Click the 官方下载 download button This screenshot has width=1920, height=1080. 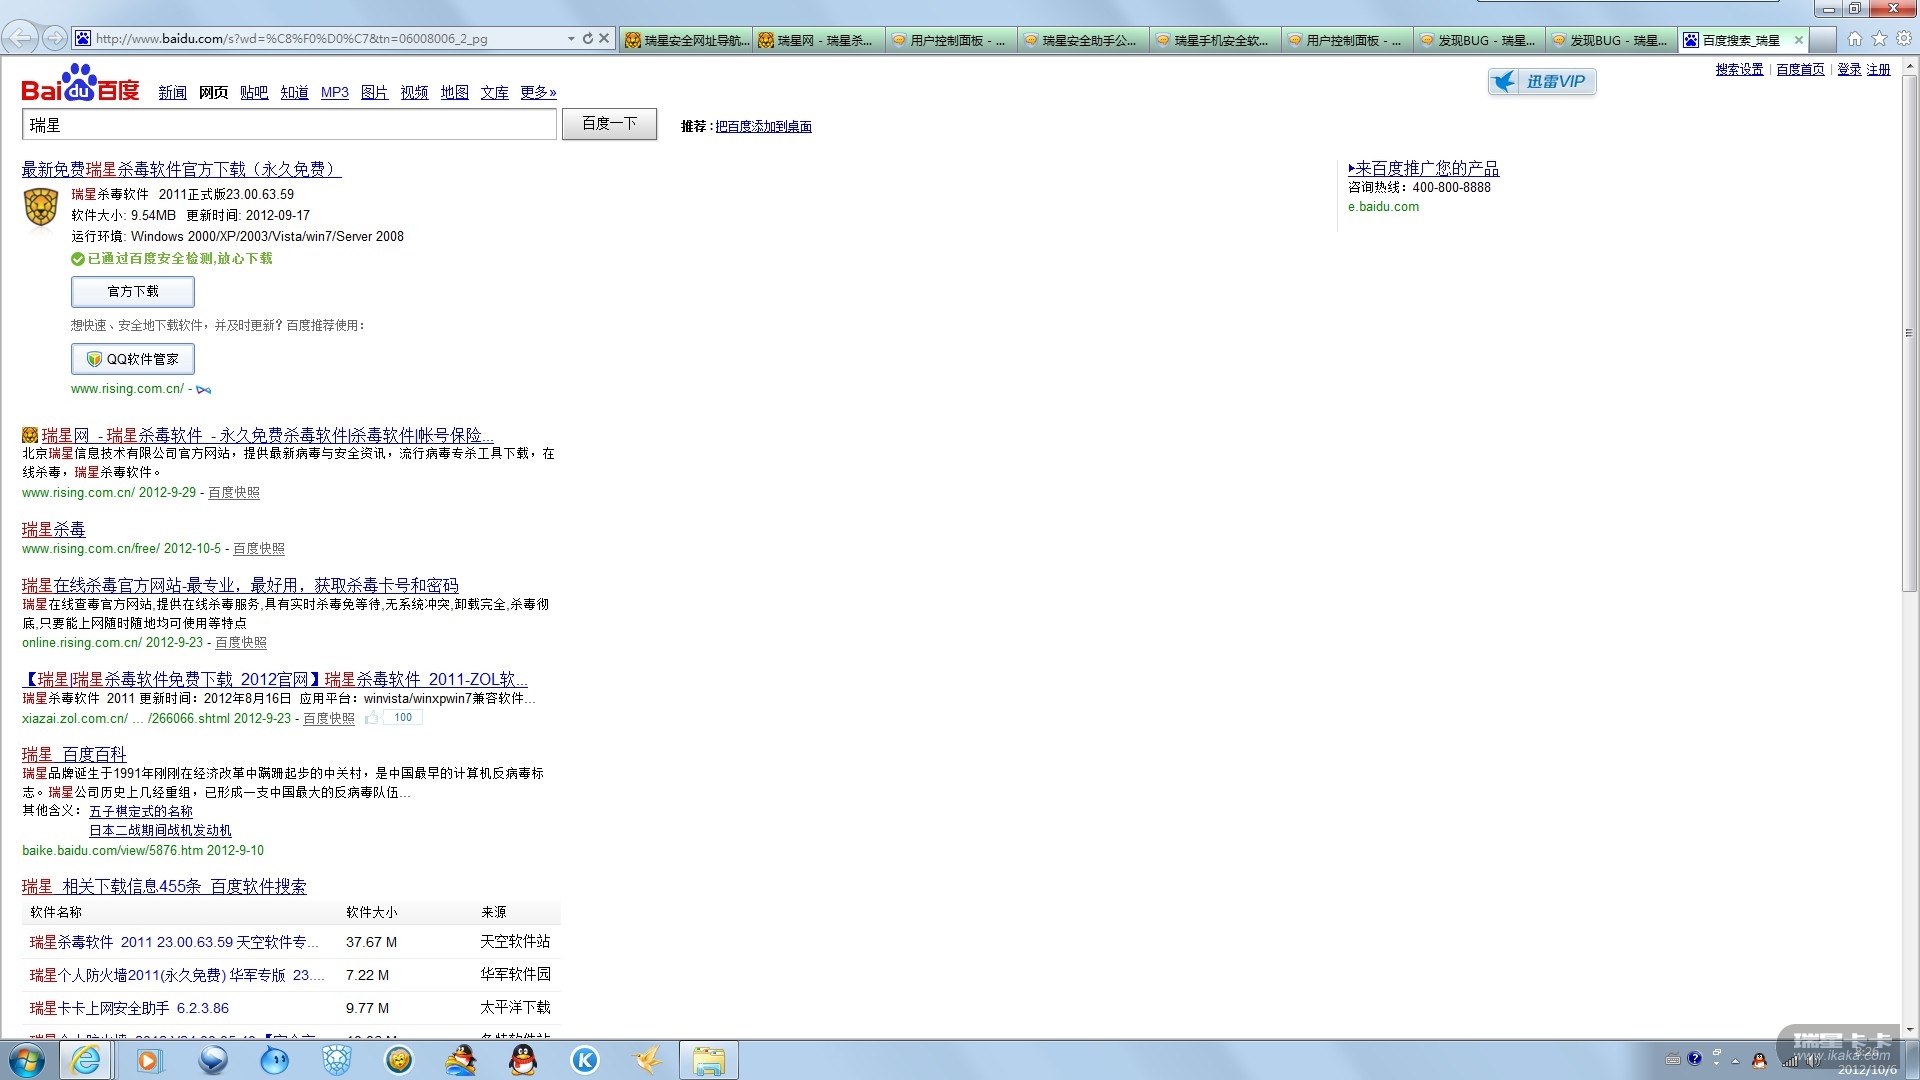pyautogui.click(x=133, y=292)
